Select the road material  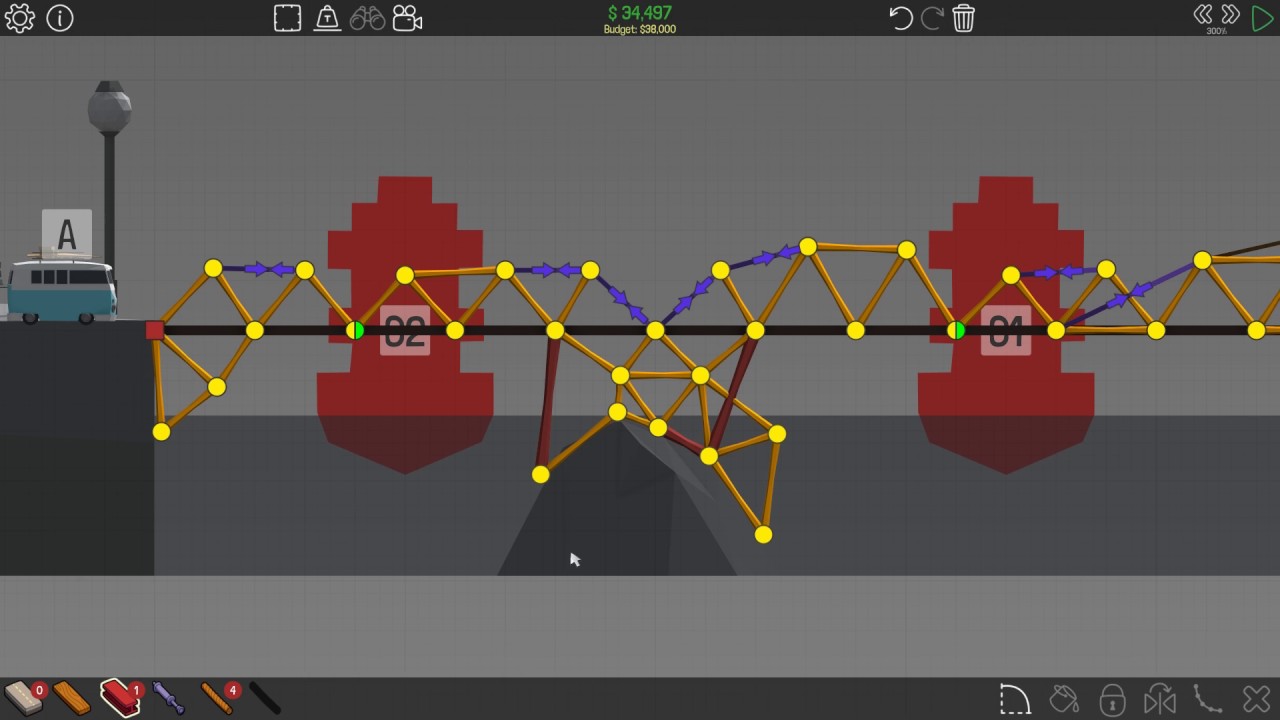point(23,698)
